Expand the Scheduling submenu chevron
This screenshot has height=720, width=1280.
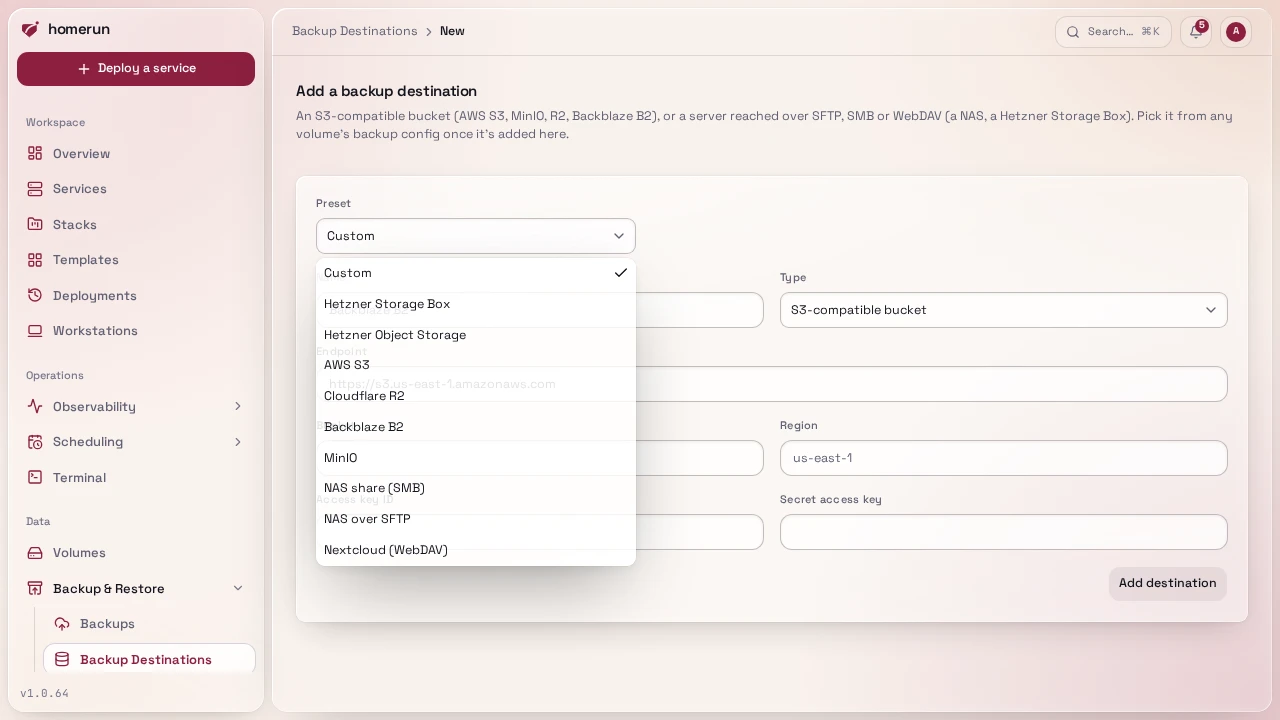click(x=238, y=442)
